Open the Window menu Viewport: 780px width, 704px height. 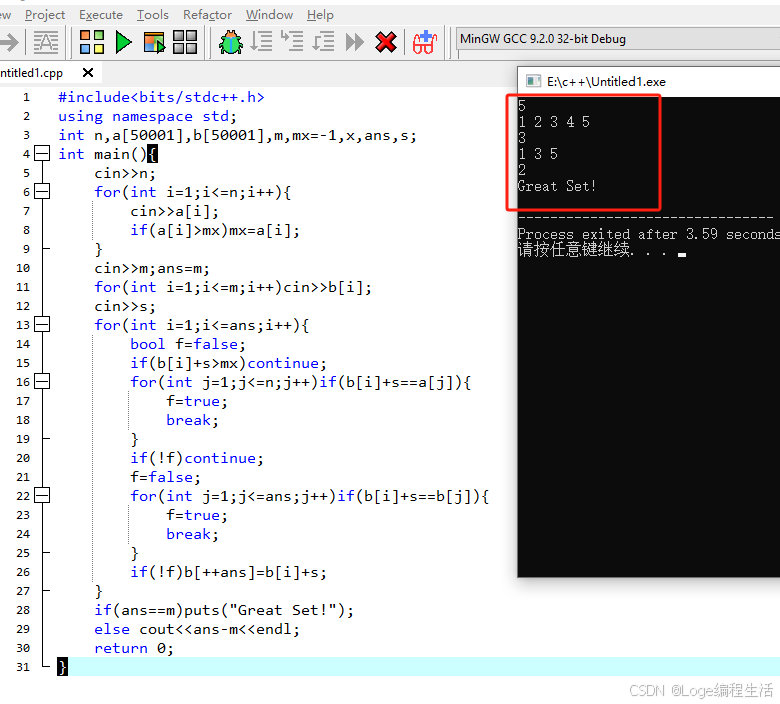(x=269, y=15)
